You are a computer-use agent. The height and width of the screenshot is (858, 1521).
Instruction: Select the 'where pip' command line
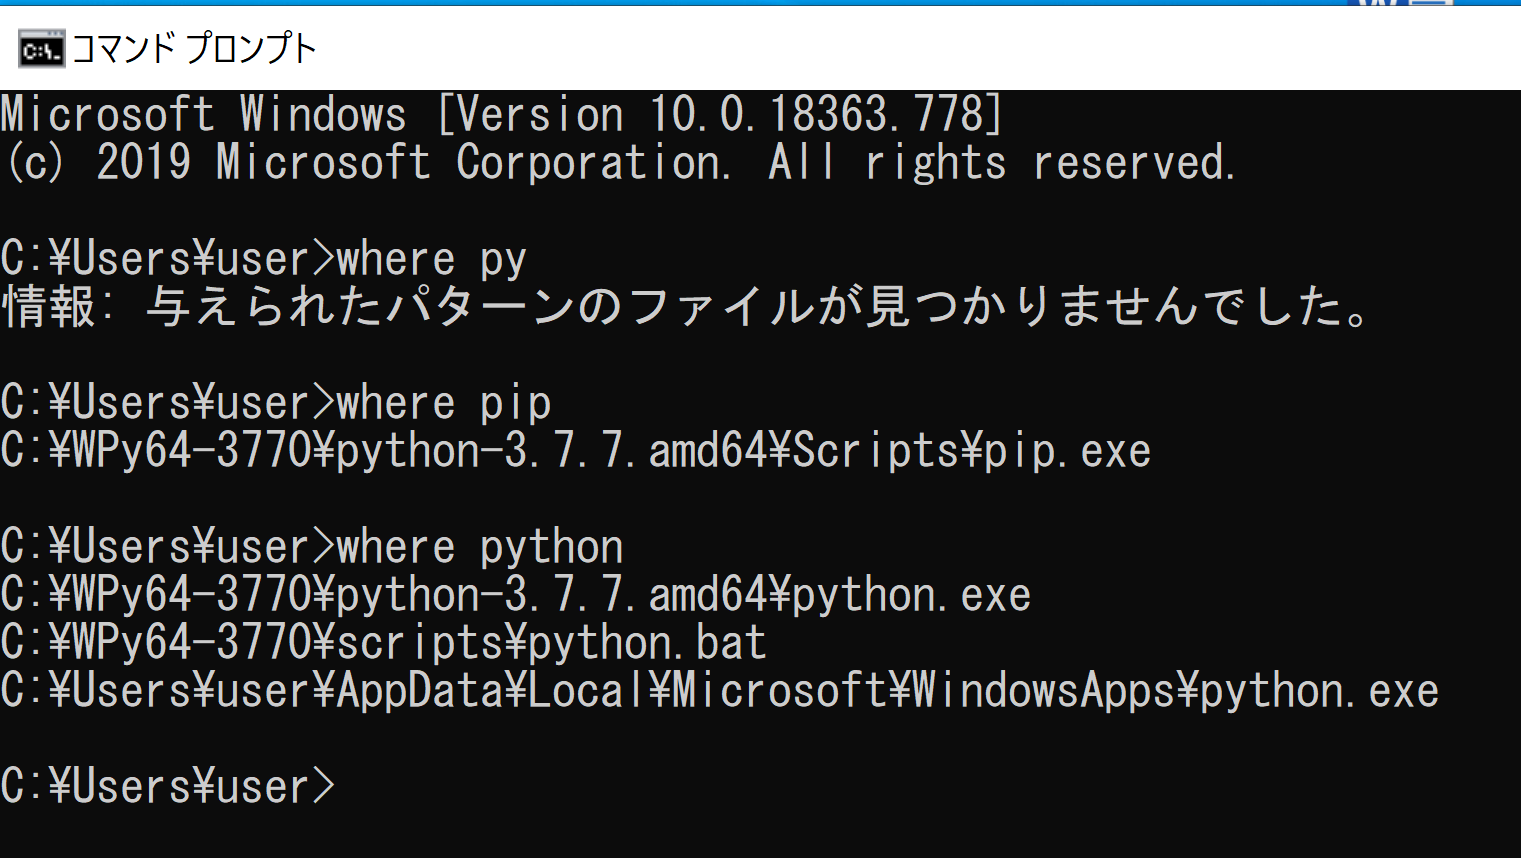click(x=276, y=403)
